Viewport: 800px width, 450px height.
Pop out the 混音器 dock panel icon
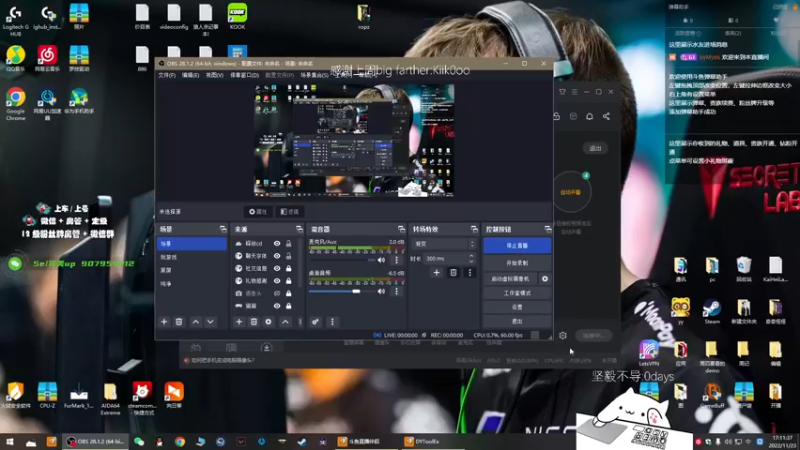401,229
